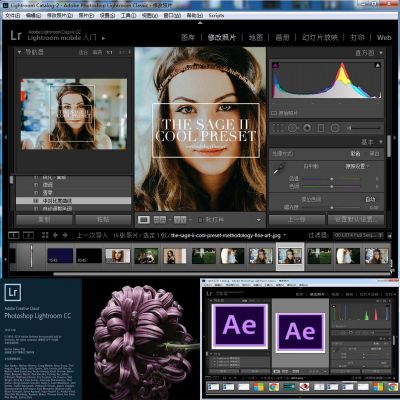Image resolution: width=400 pixels, height=400 pixels.
Task: Click the second before/after layout icon
Action: click(x=180, y=220)
